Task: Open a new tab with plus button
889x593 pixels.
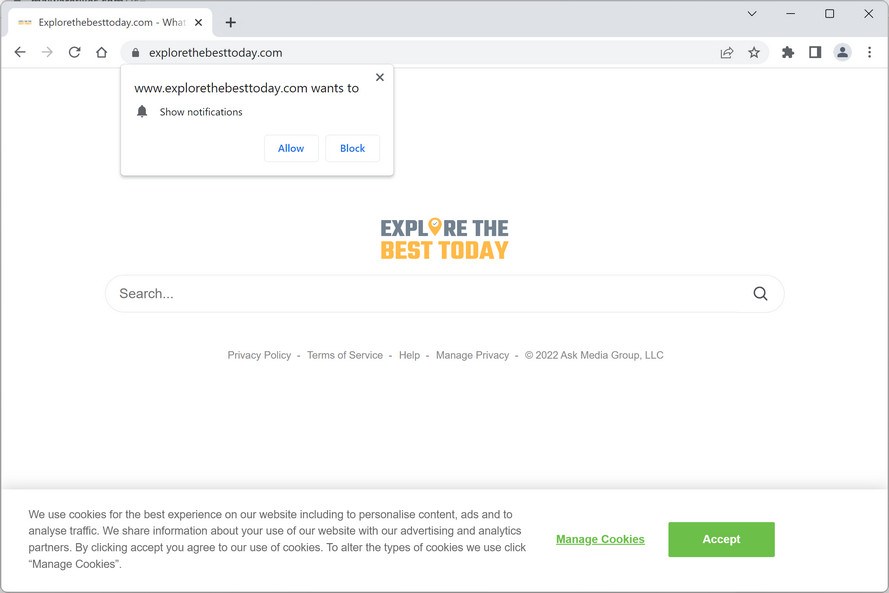Action: tap(230, 23)
